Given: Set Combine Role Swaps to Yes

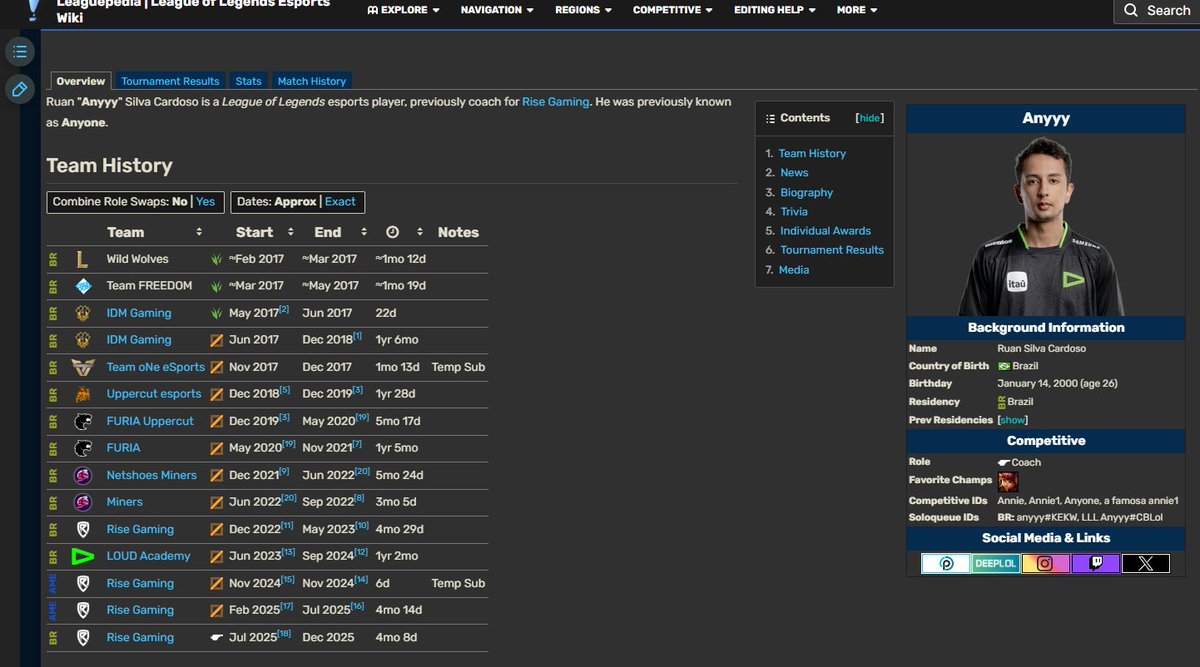Looking at the screenshot, I should click(x=205, y=201).
